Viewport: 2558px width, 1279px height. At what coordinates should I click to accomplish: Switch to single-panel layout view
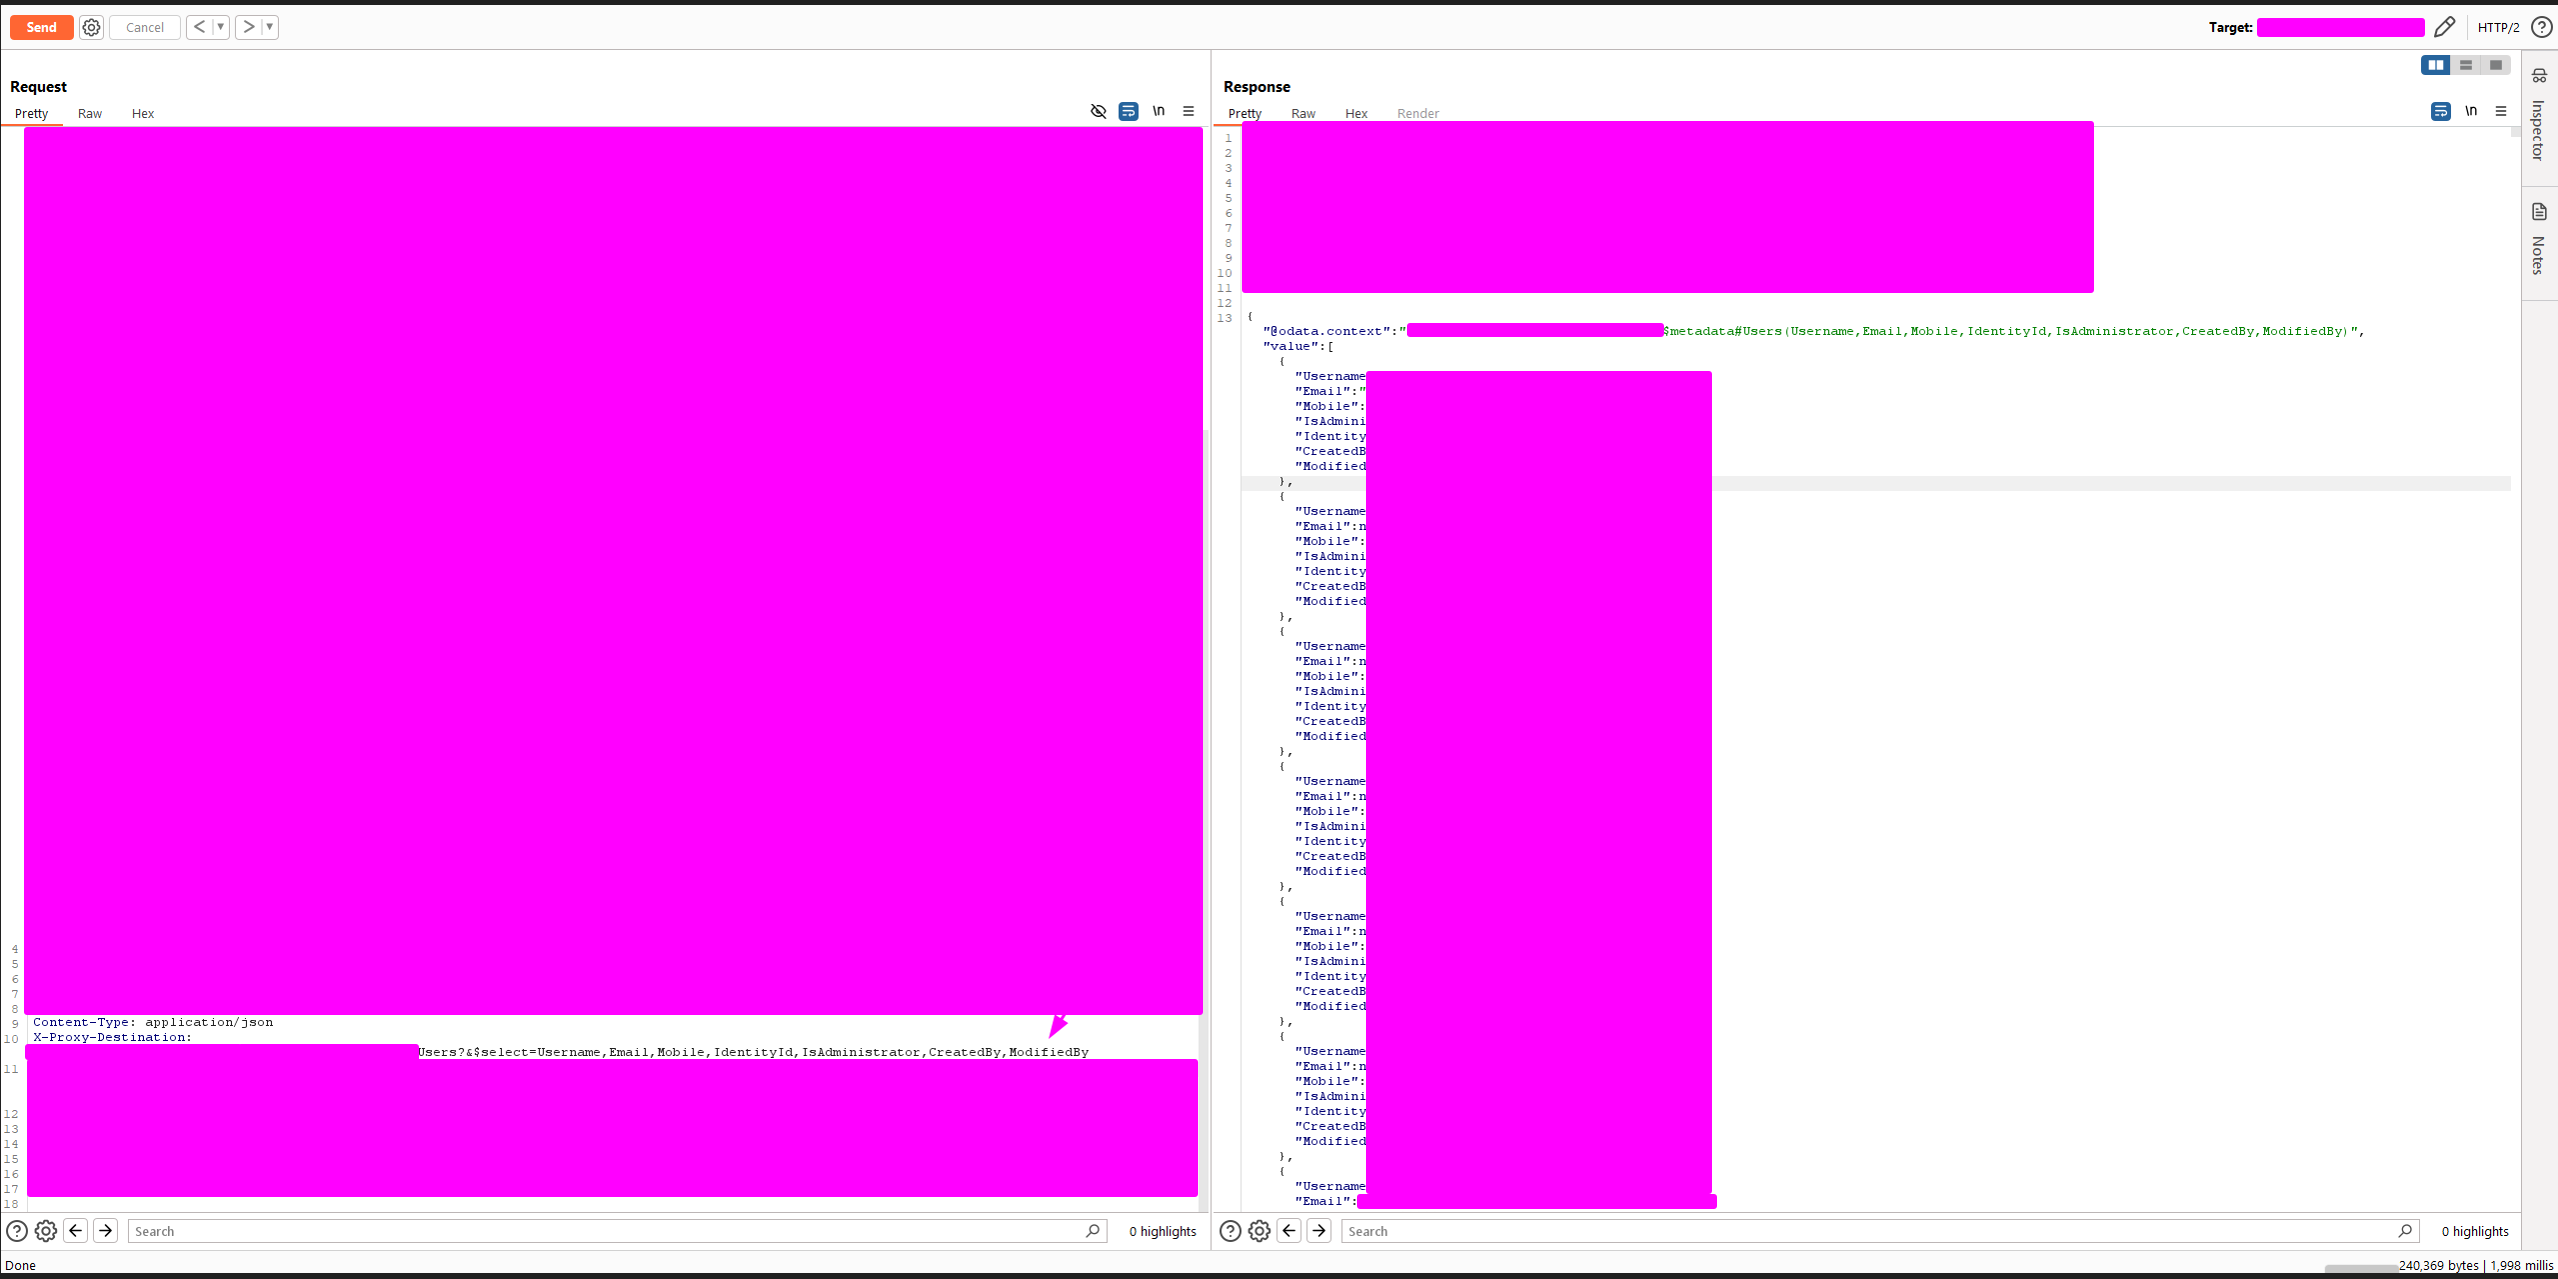click(2496, 64)
